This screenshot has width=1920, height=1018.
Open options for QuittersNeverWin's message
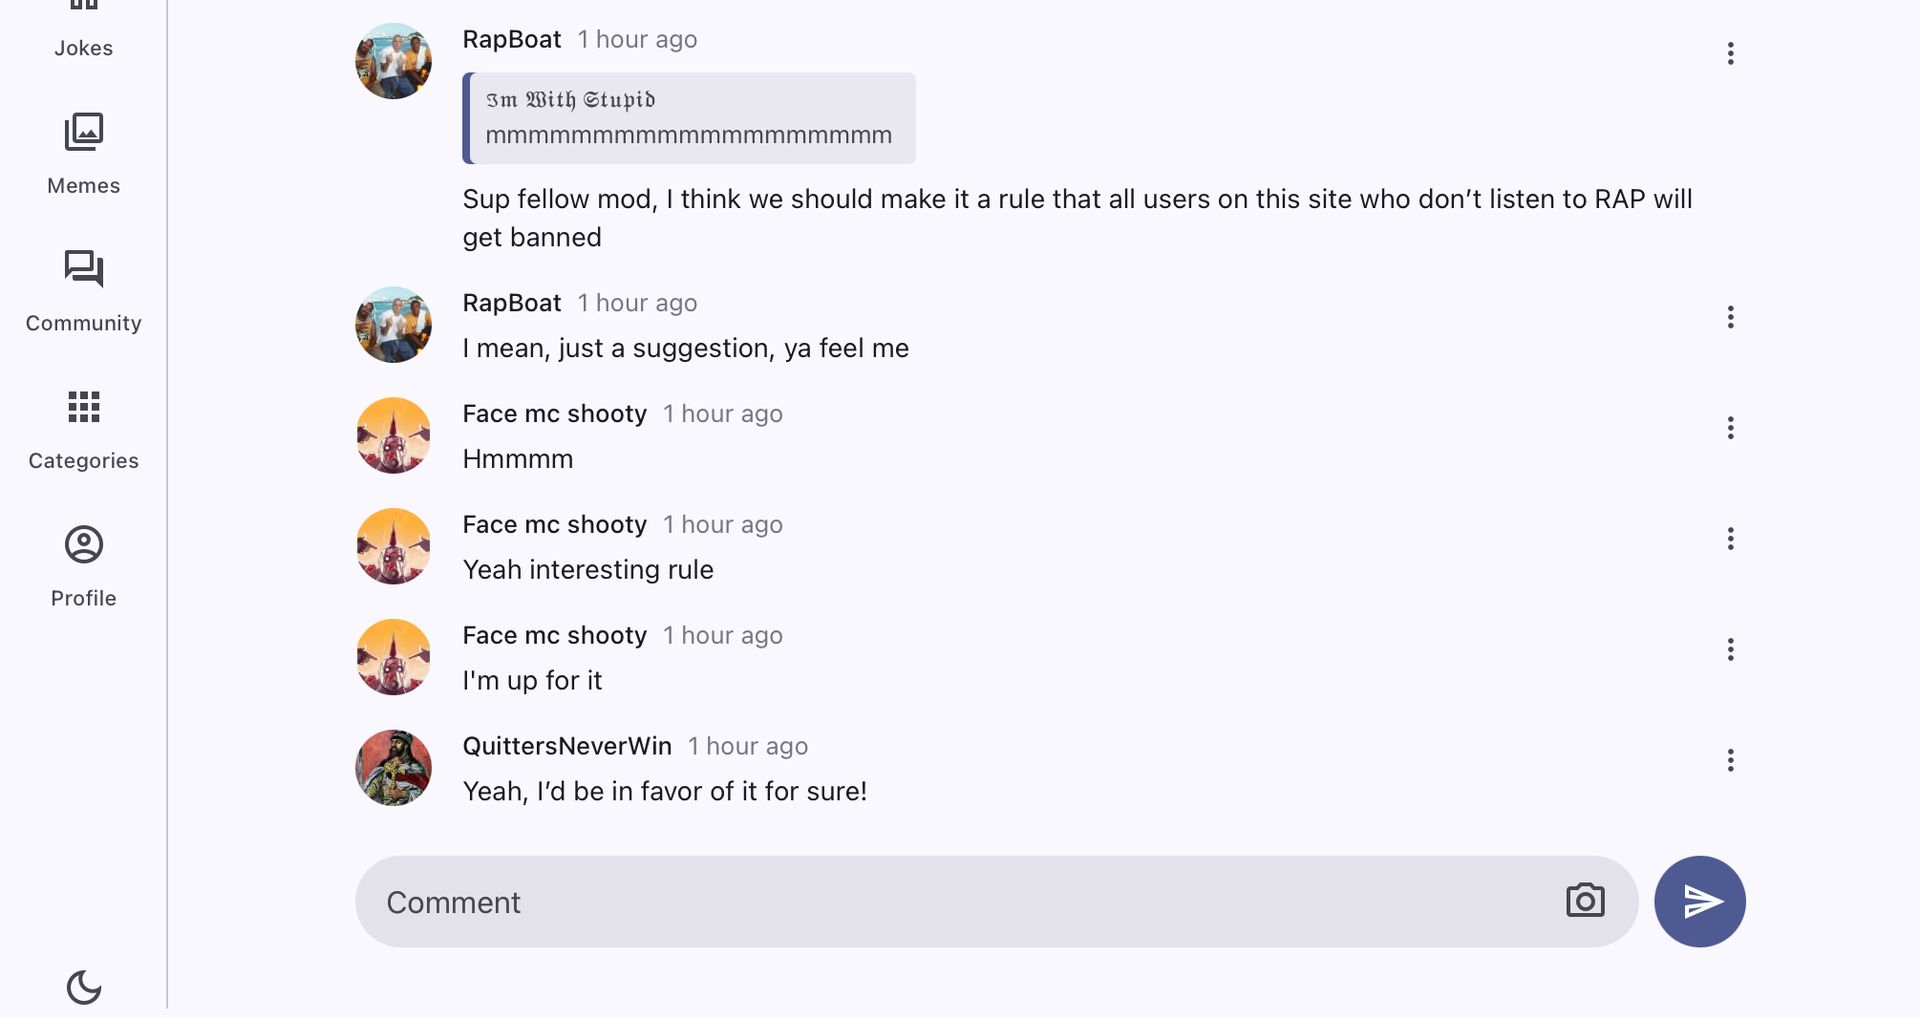[x=1730, y=761]
